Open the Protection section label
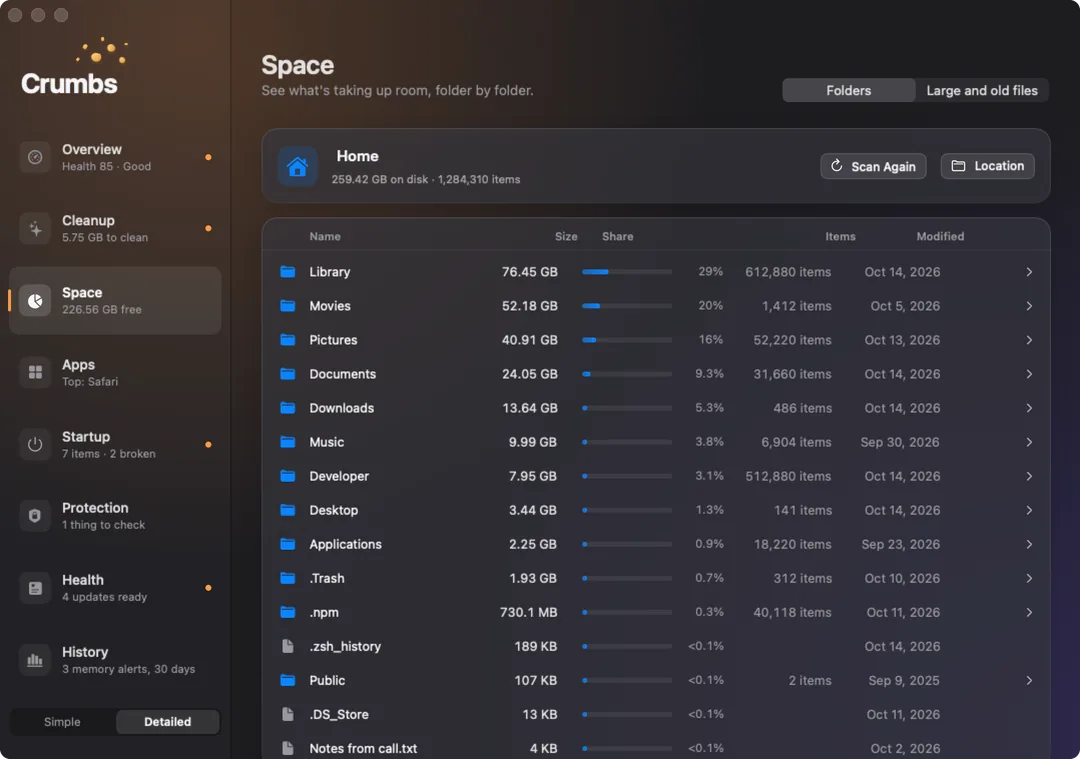The image size is (1080, 759). pos(95,508)
